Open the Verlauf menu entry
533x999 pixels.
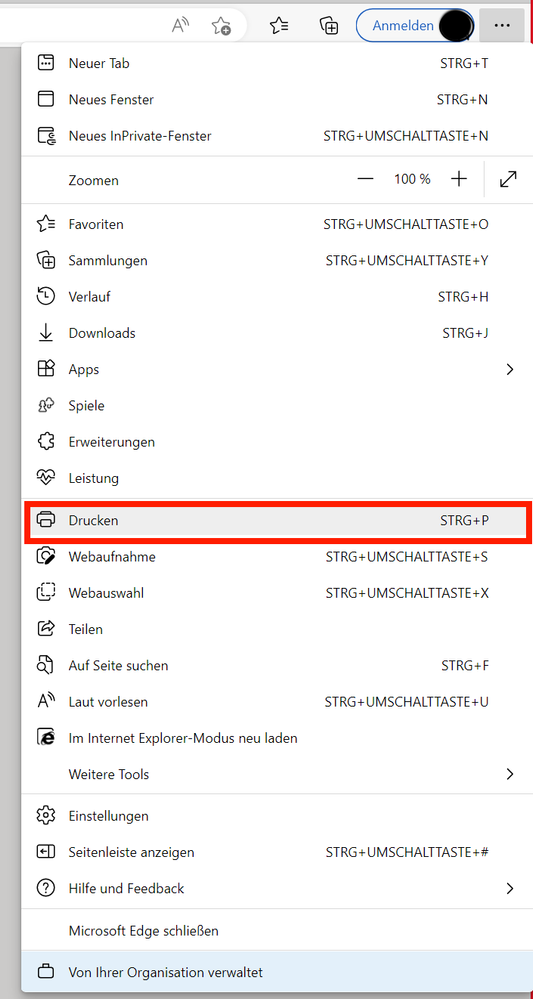(277, 297)
